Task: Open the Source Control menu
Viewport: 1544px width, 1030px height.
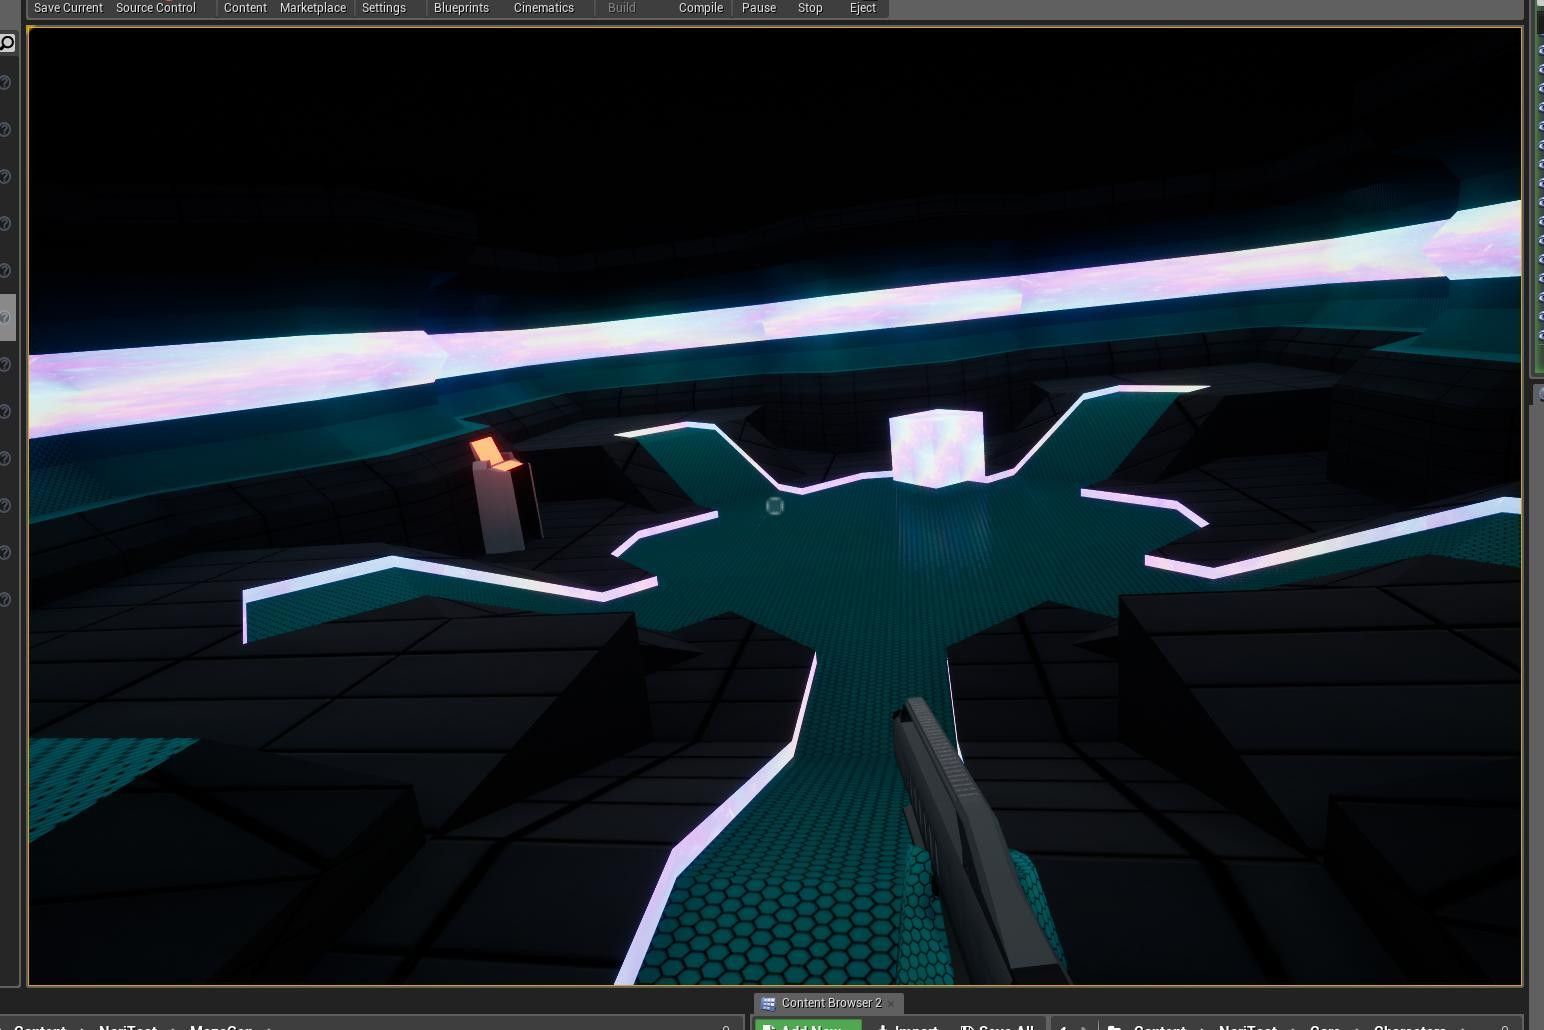Action: [155, 8]
